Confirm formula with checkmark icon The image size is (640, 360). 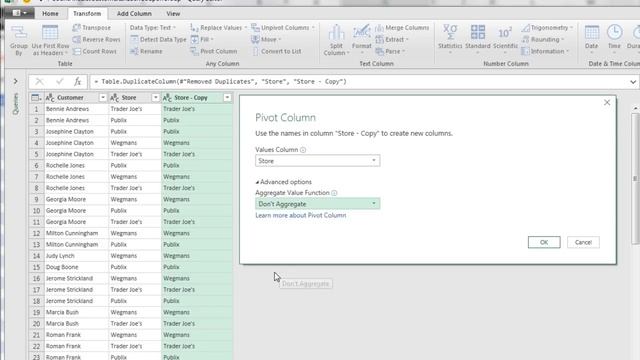[60, 82]
